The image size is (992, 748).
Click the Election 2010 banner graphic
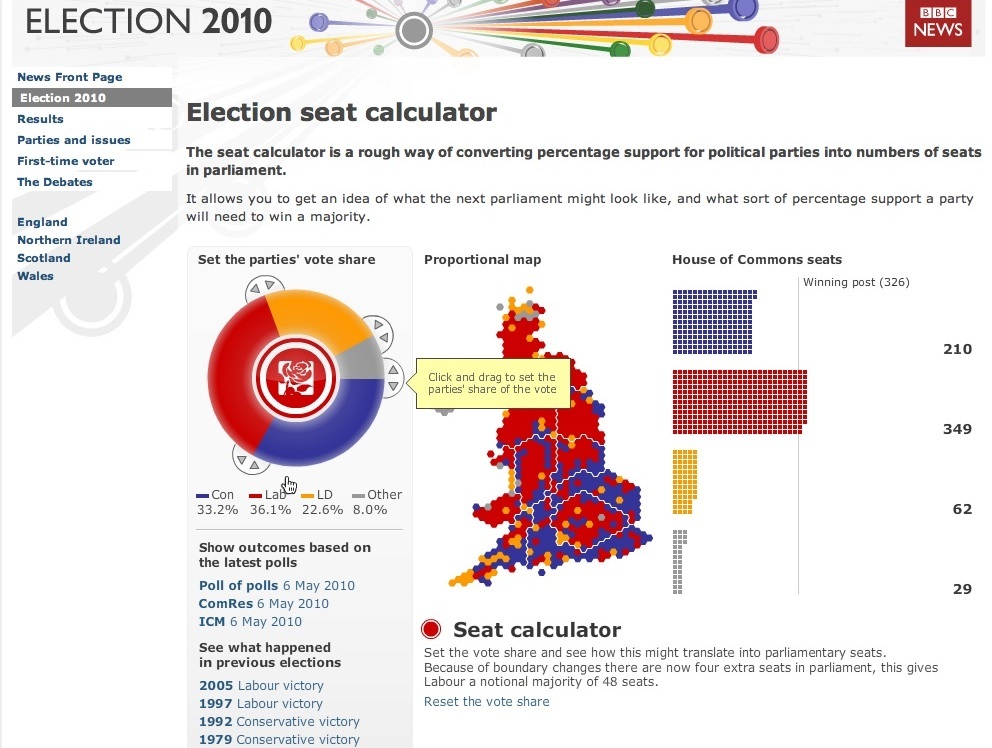click(147, 22)
